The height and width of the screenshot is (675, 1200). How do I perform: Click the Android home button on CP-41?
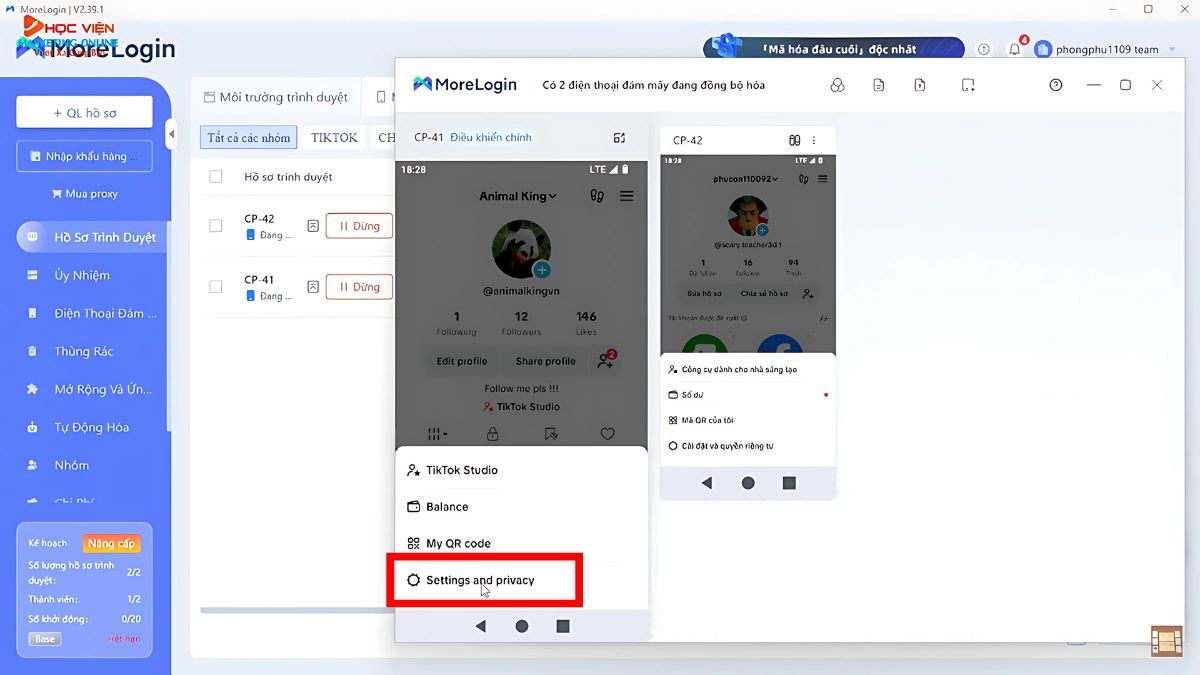522,626
